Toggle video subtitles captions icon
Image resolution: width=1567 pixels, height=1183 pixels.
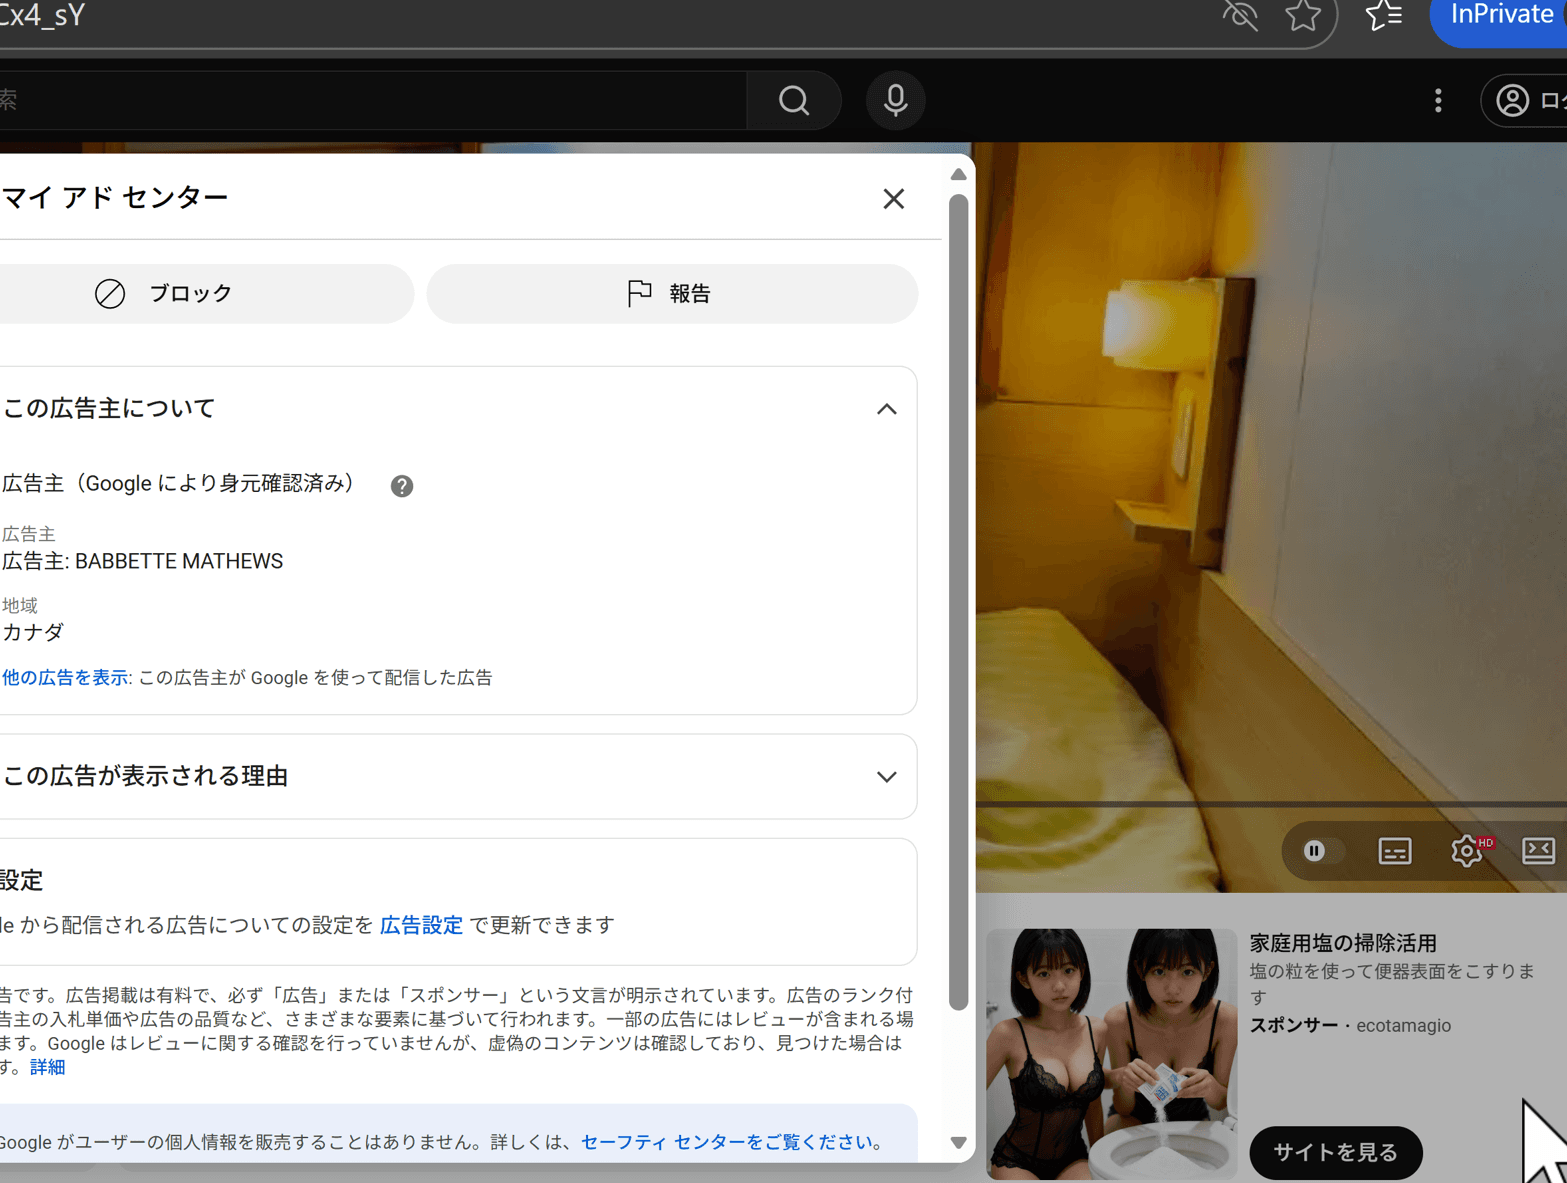[x=1394, y=851]
